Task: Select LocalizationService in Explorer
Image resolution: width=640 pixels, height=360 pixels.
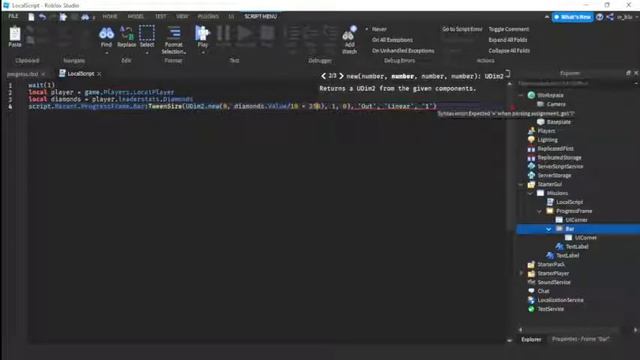Action: [560, 300]
